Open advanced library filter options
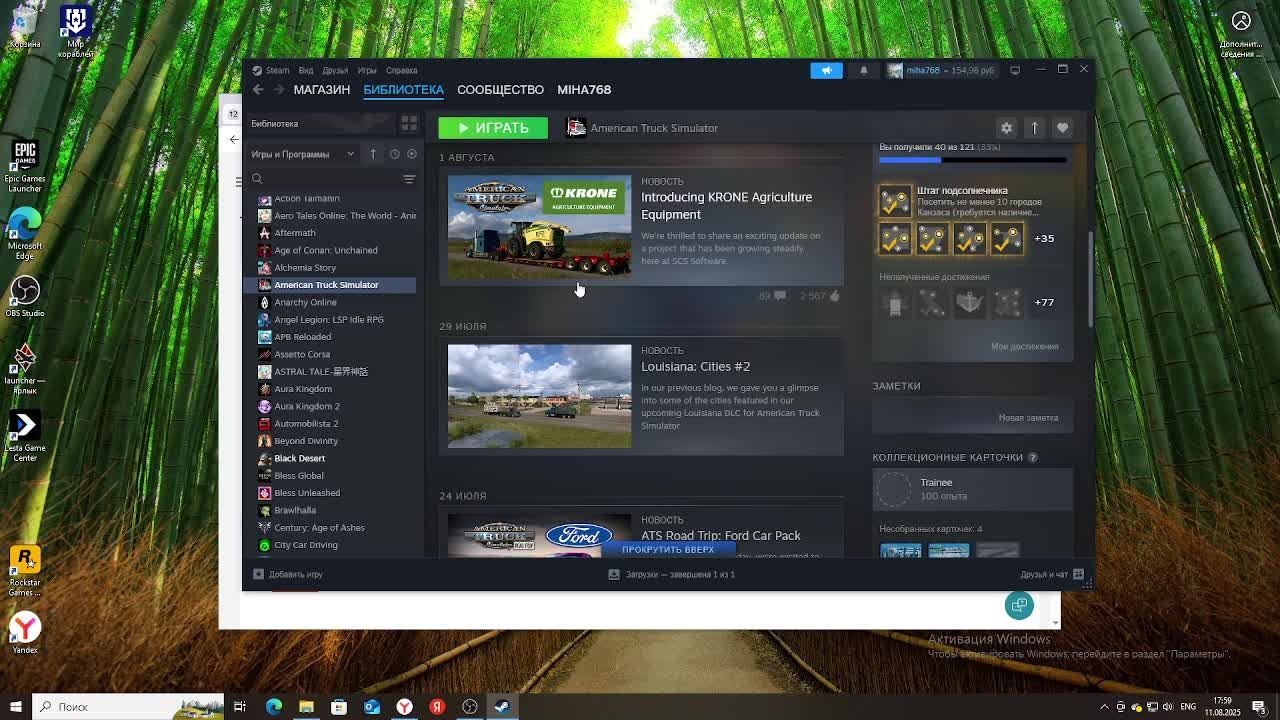 (x=409, y=179)
